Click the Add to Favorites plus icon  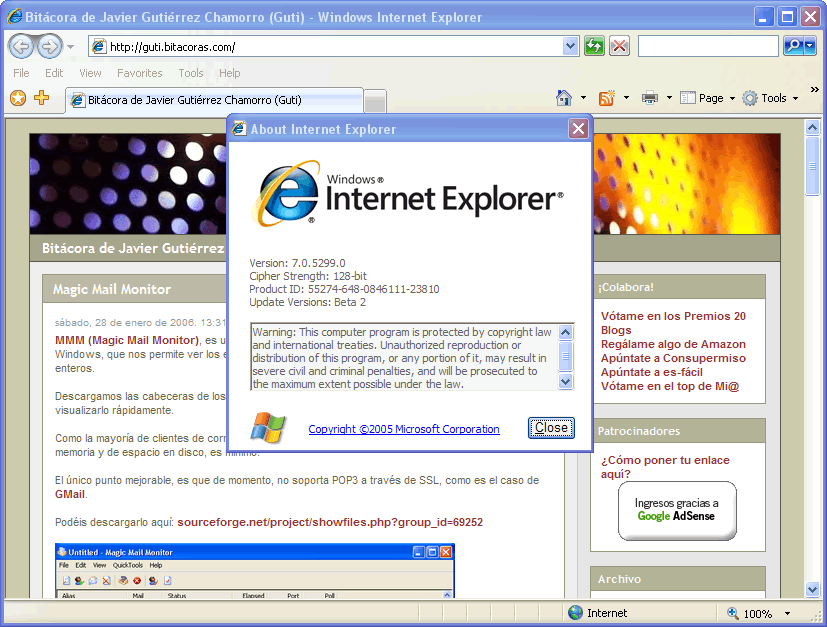[x=41, y=98]
